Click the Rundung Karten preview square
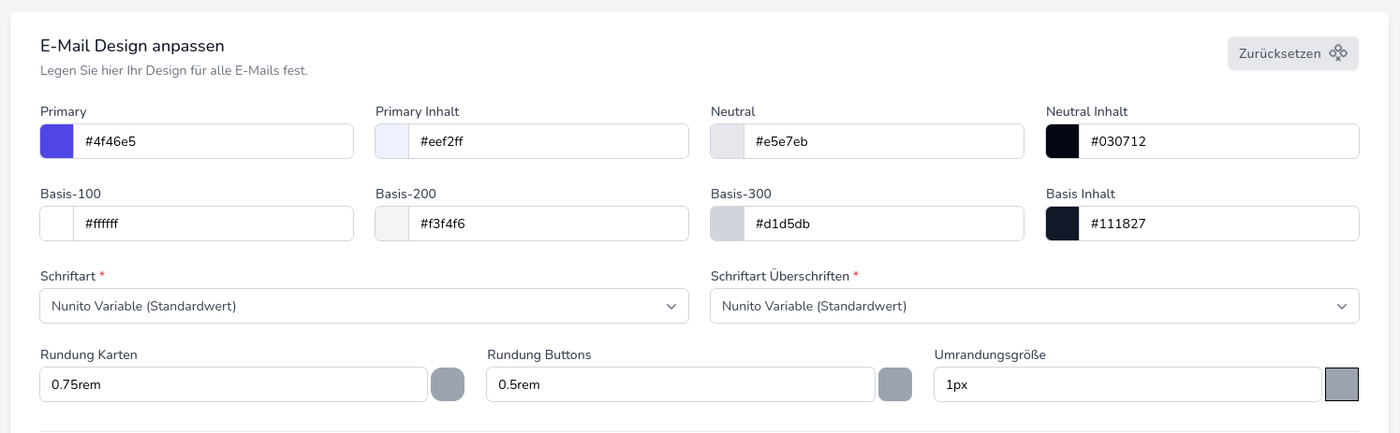 448,385
